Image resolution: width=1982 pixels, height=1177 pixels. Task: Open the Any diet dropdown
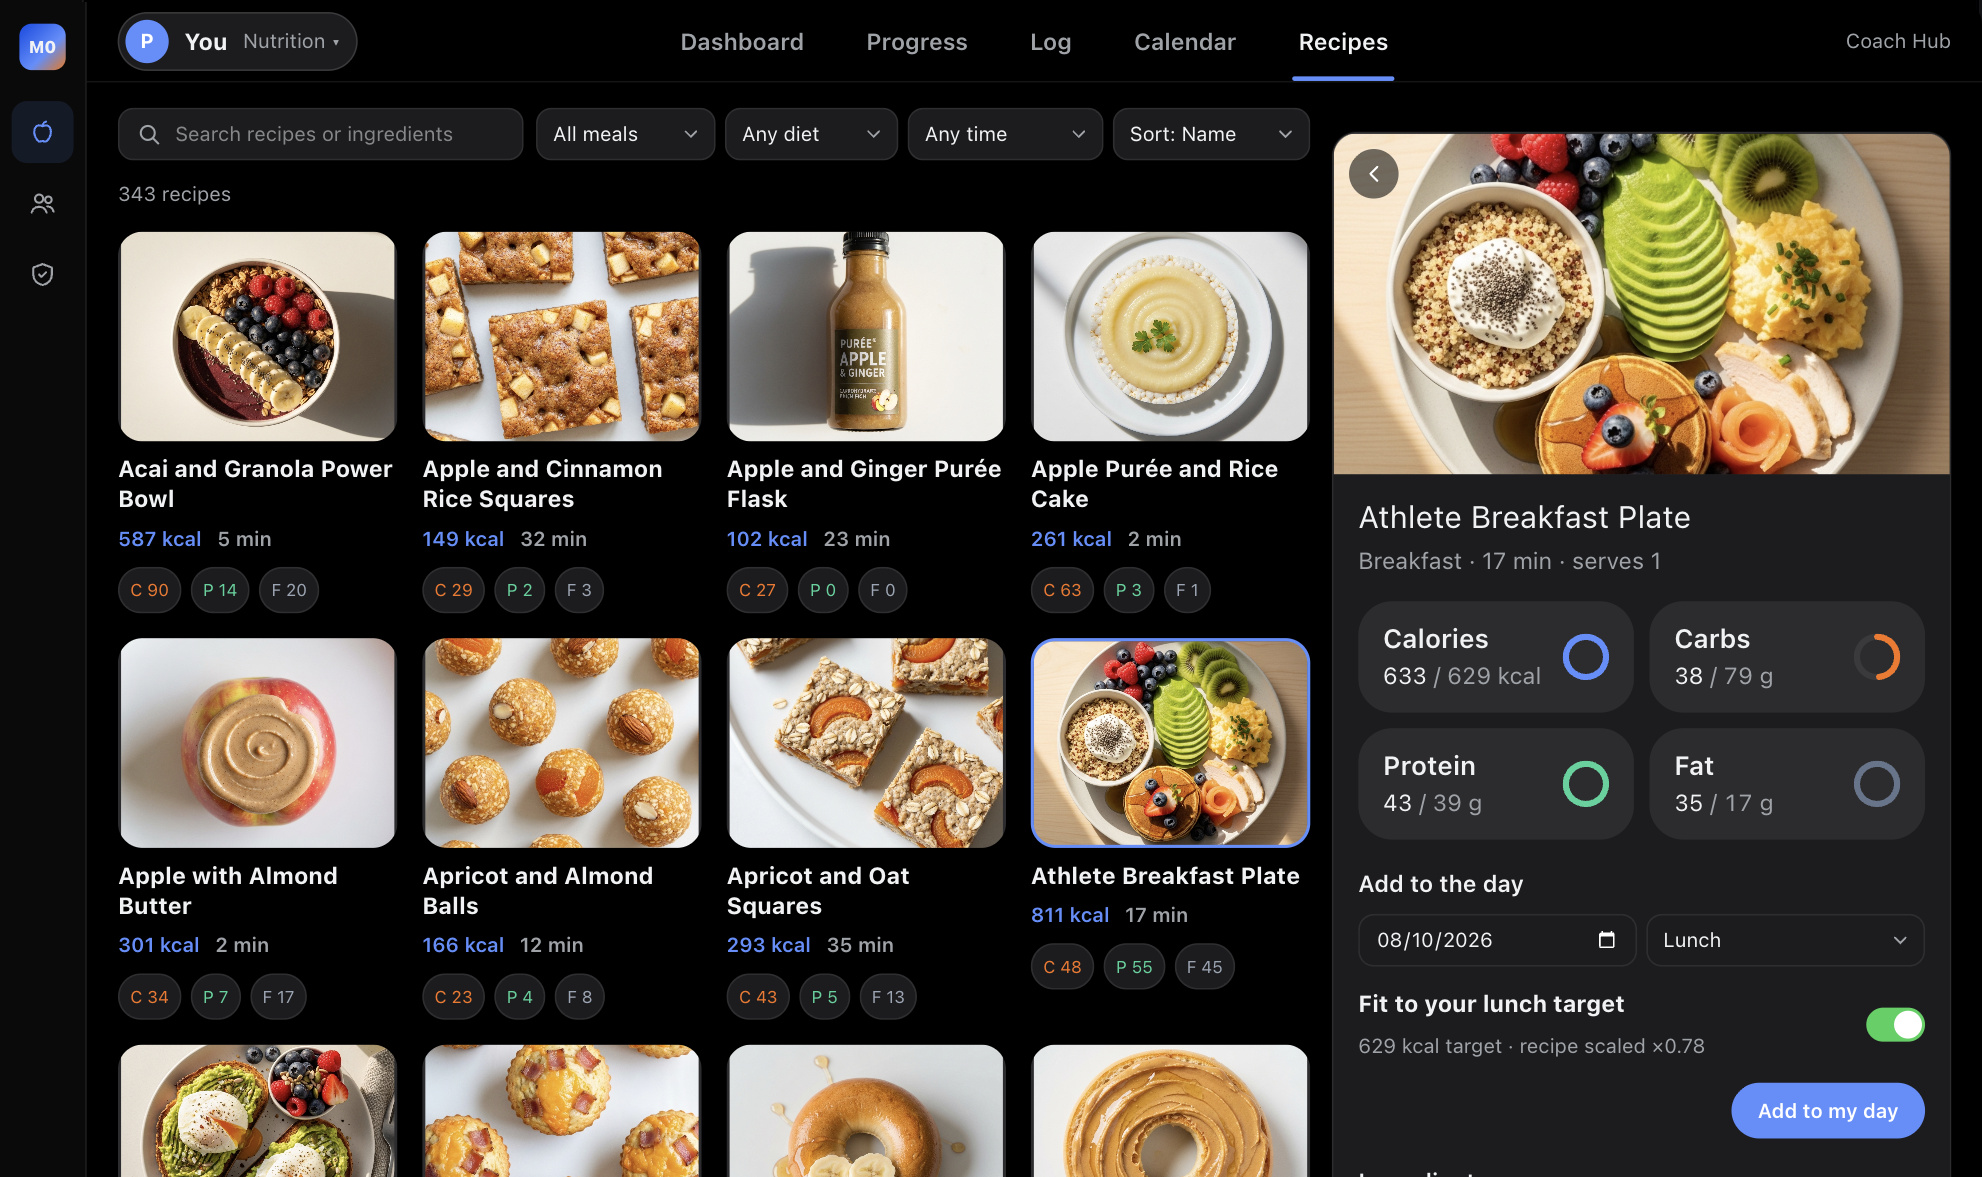point(811,134)
